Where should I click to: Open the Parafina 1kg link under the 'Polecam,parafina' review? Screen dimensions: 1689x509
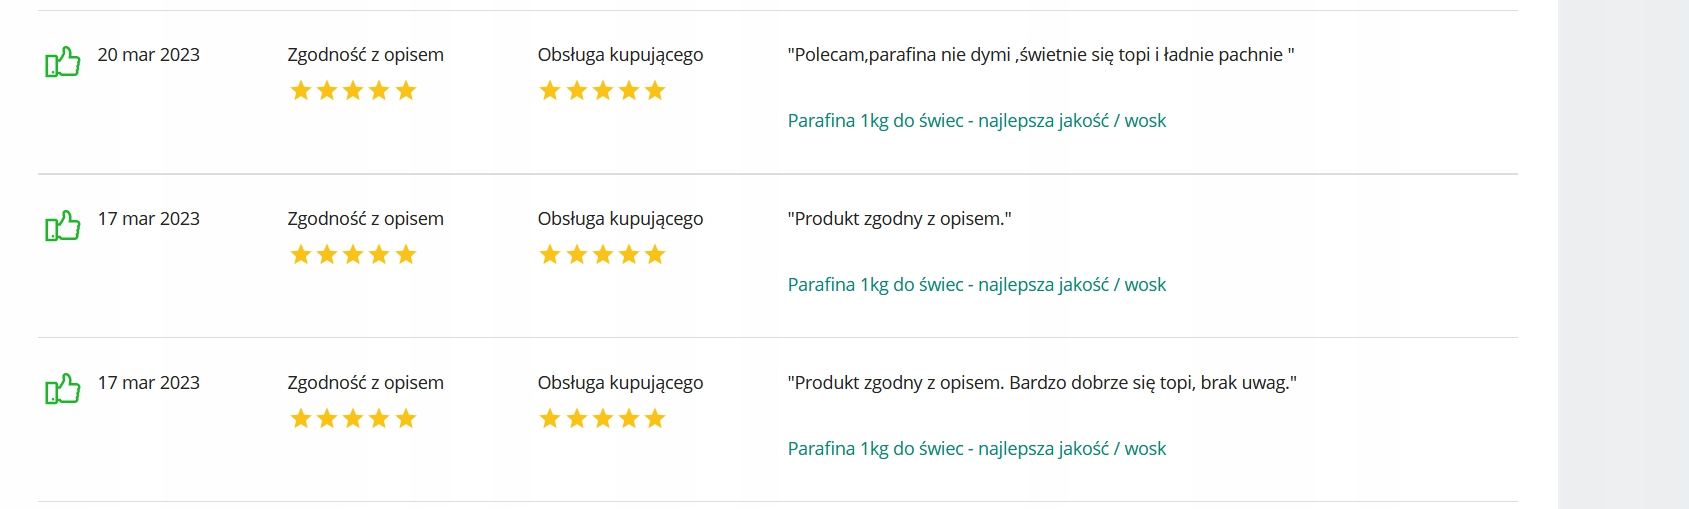click(976, 121)
